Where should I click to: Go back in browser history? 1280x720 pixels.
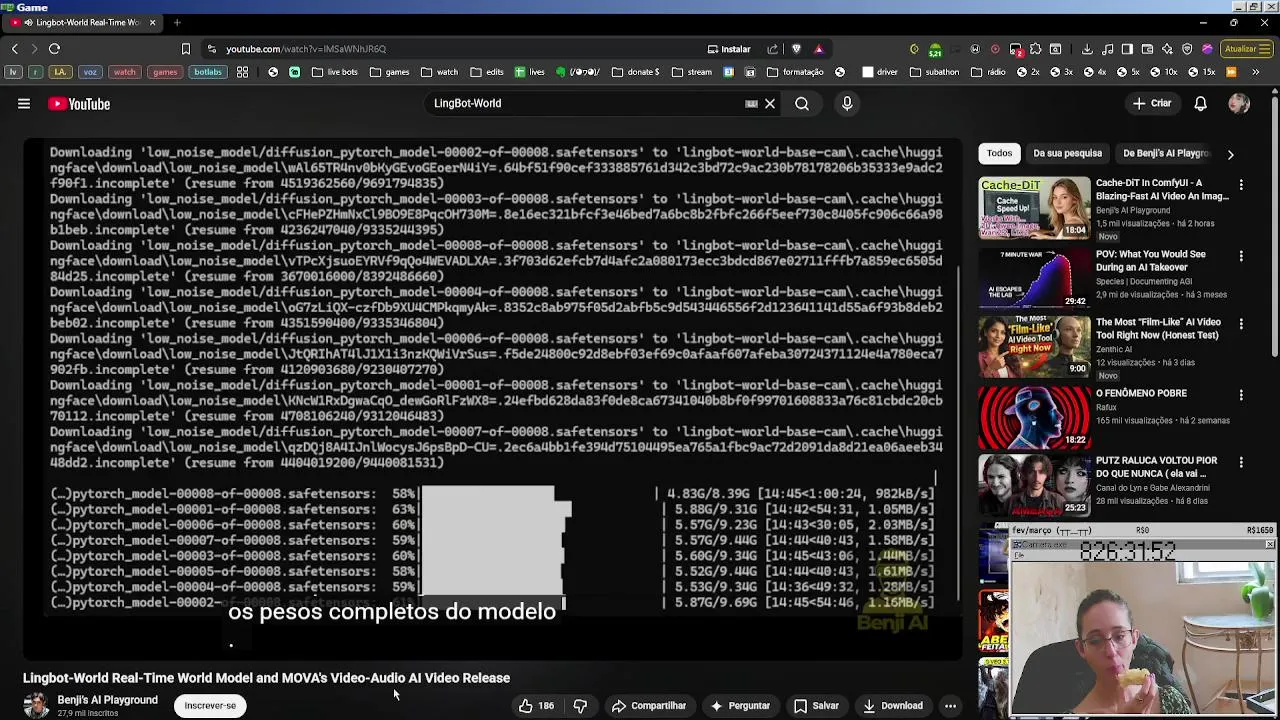point(14,49)
